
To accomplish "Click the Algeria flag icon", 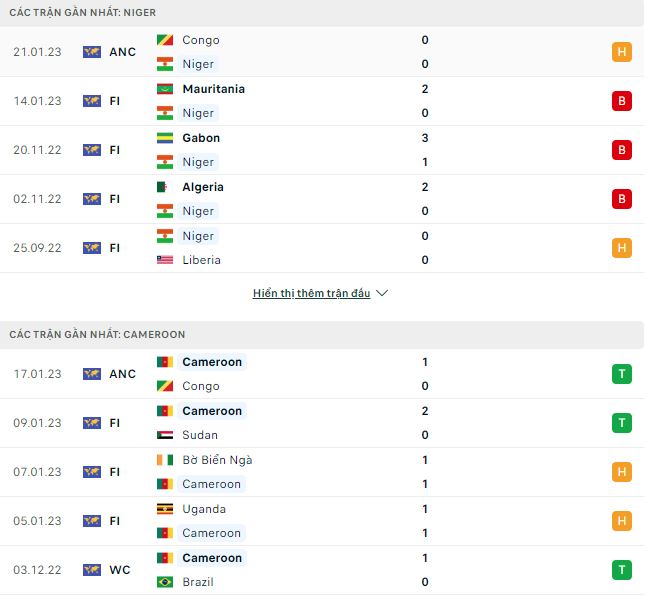I will click(165, 187).
